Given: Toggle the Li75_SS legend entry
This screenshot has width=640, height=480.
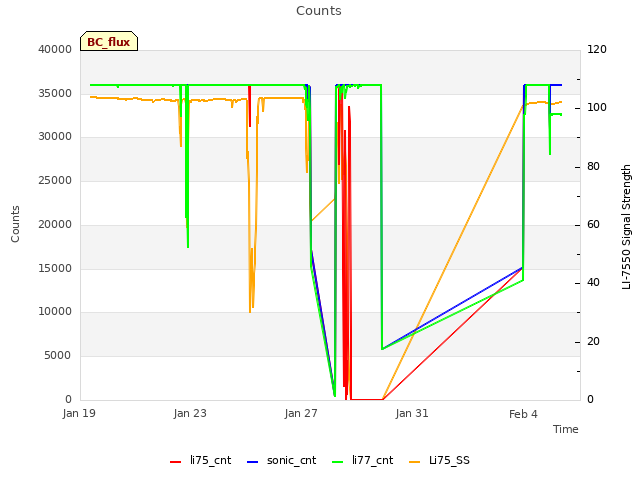Looking at the screenshot, I should 439,460.
